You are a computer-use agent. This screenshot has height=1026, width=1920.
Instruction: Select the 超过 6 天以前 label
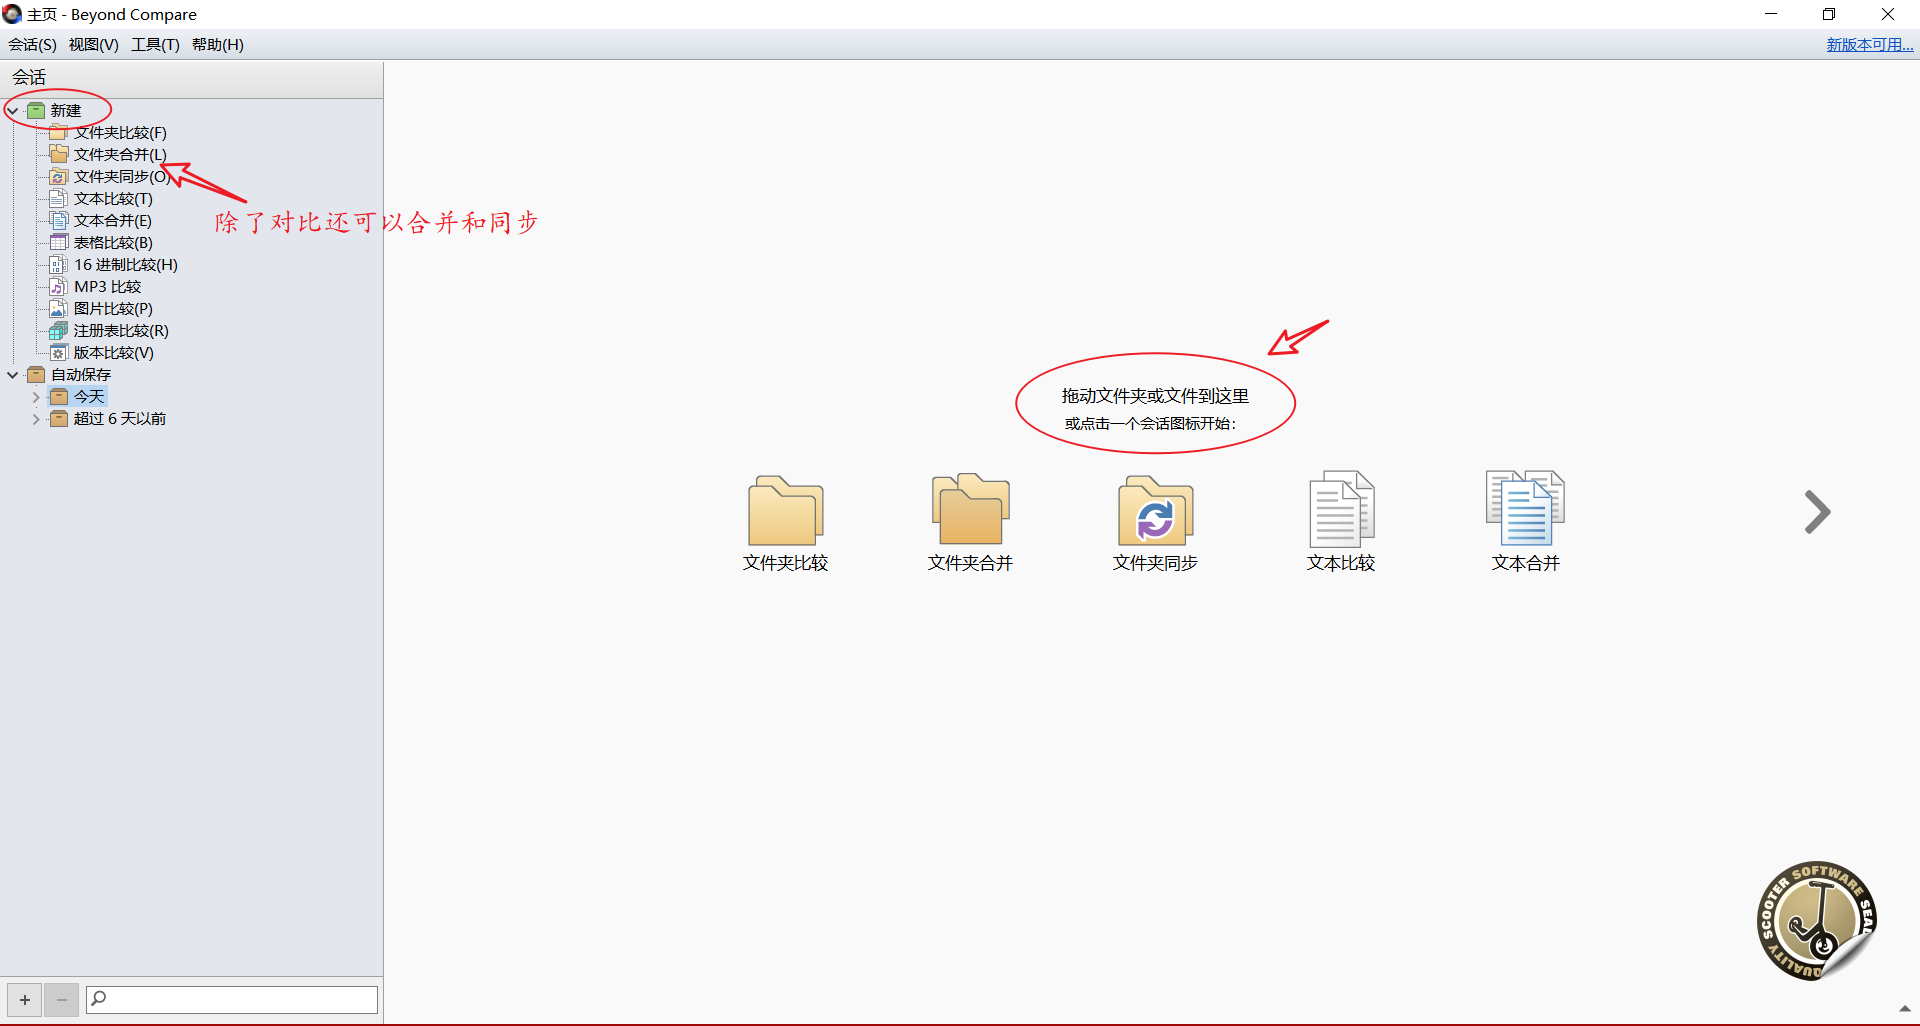click(x=120, y=418)
